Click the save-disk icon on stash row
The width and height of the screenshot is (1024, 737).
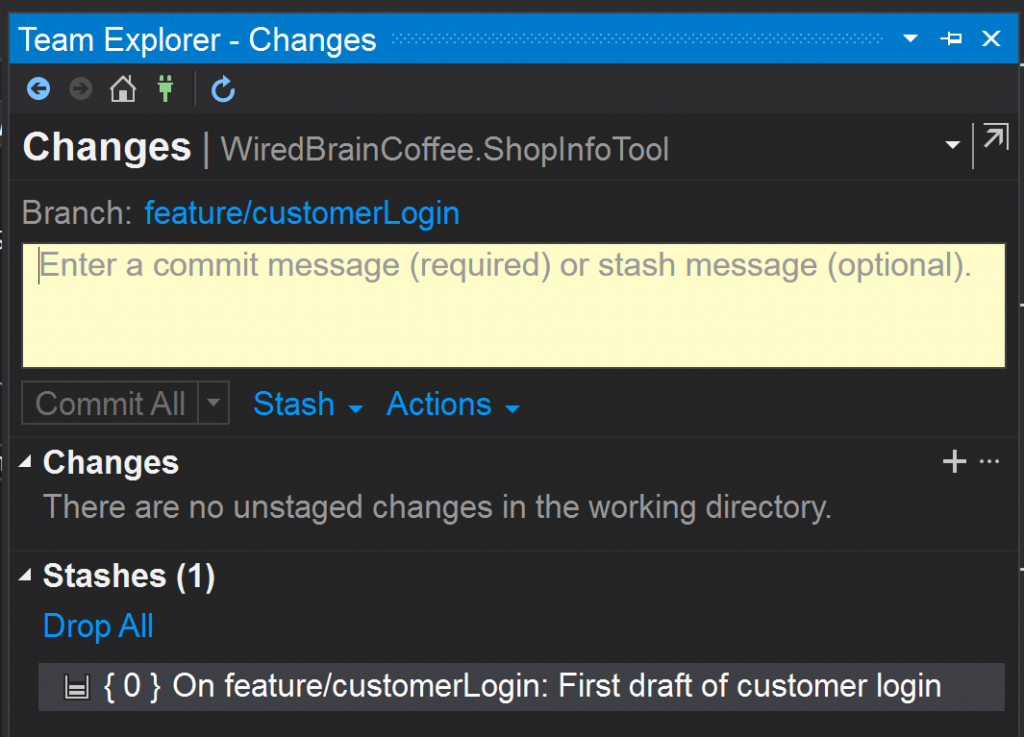(x=76, y=687)
